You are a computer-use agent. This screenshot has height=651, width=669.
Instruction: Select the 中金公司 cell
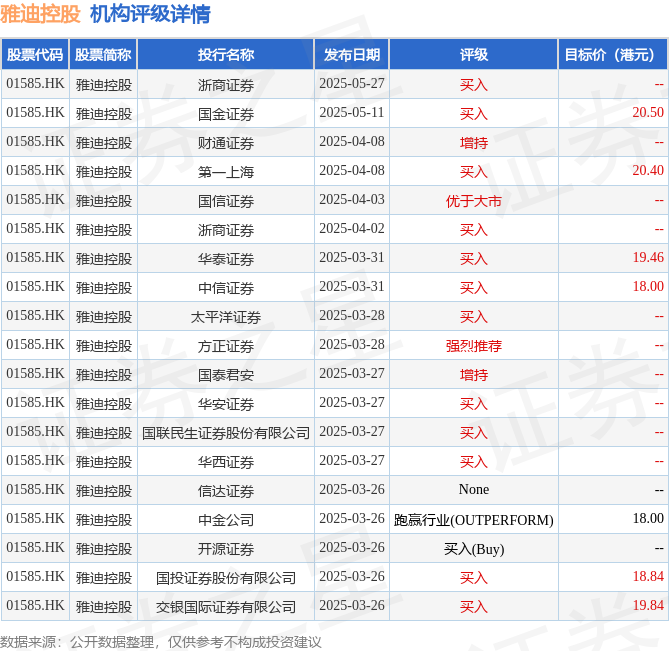click(226, 520)
